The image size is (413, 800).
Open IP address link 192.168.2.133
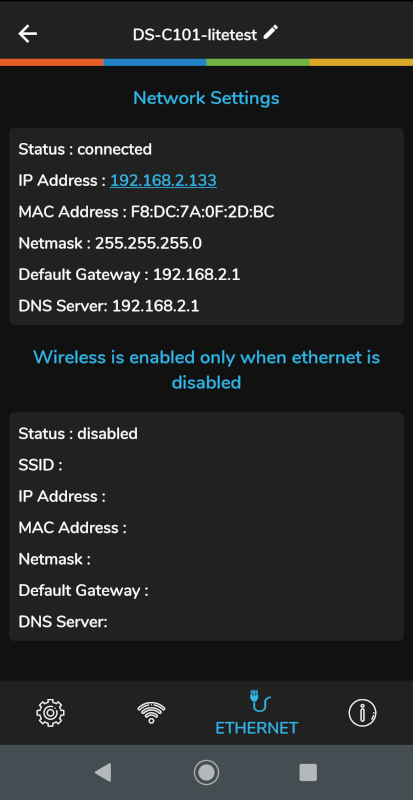coord(163,181)
